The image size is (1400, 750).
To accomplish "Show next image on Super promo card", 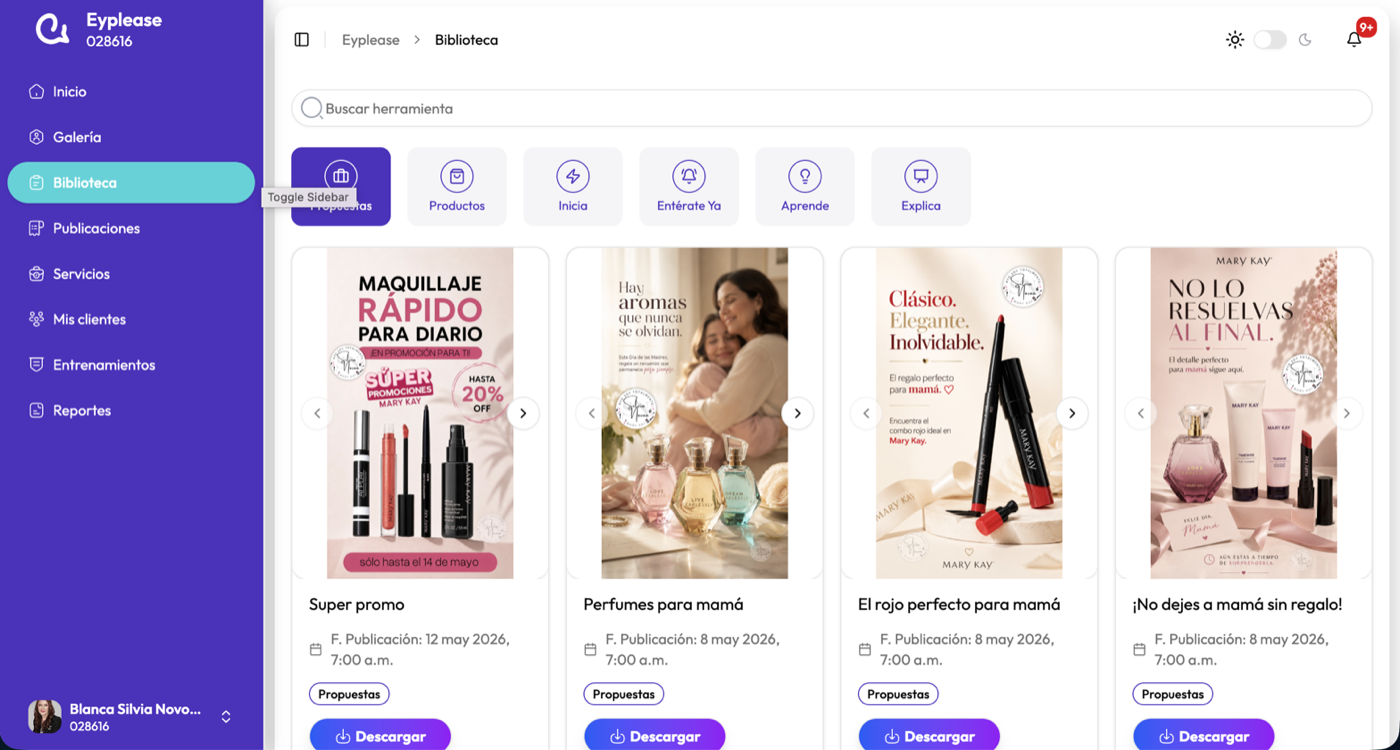I will [x=523, y=413].
